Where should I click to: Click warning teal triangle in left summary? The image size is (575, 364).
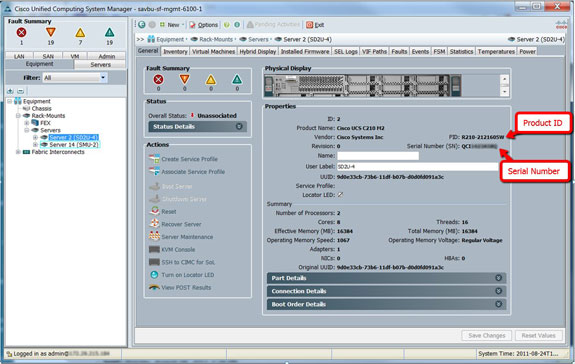[109, 33]
